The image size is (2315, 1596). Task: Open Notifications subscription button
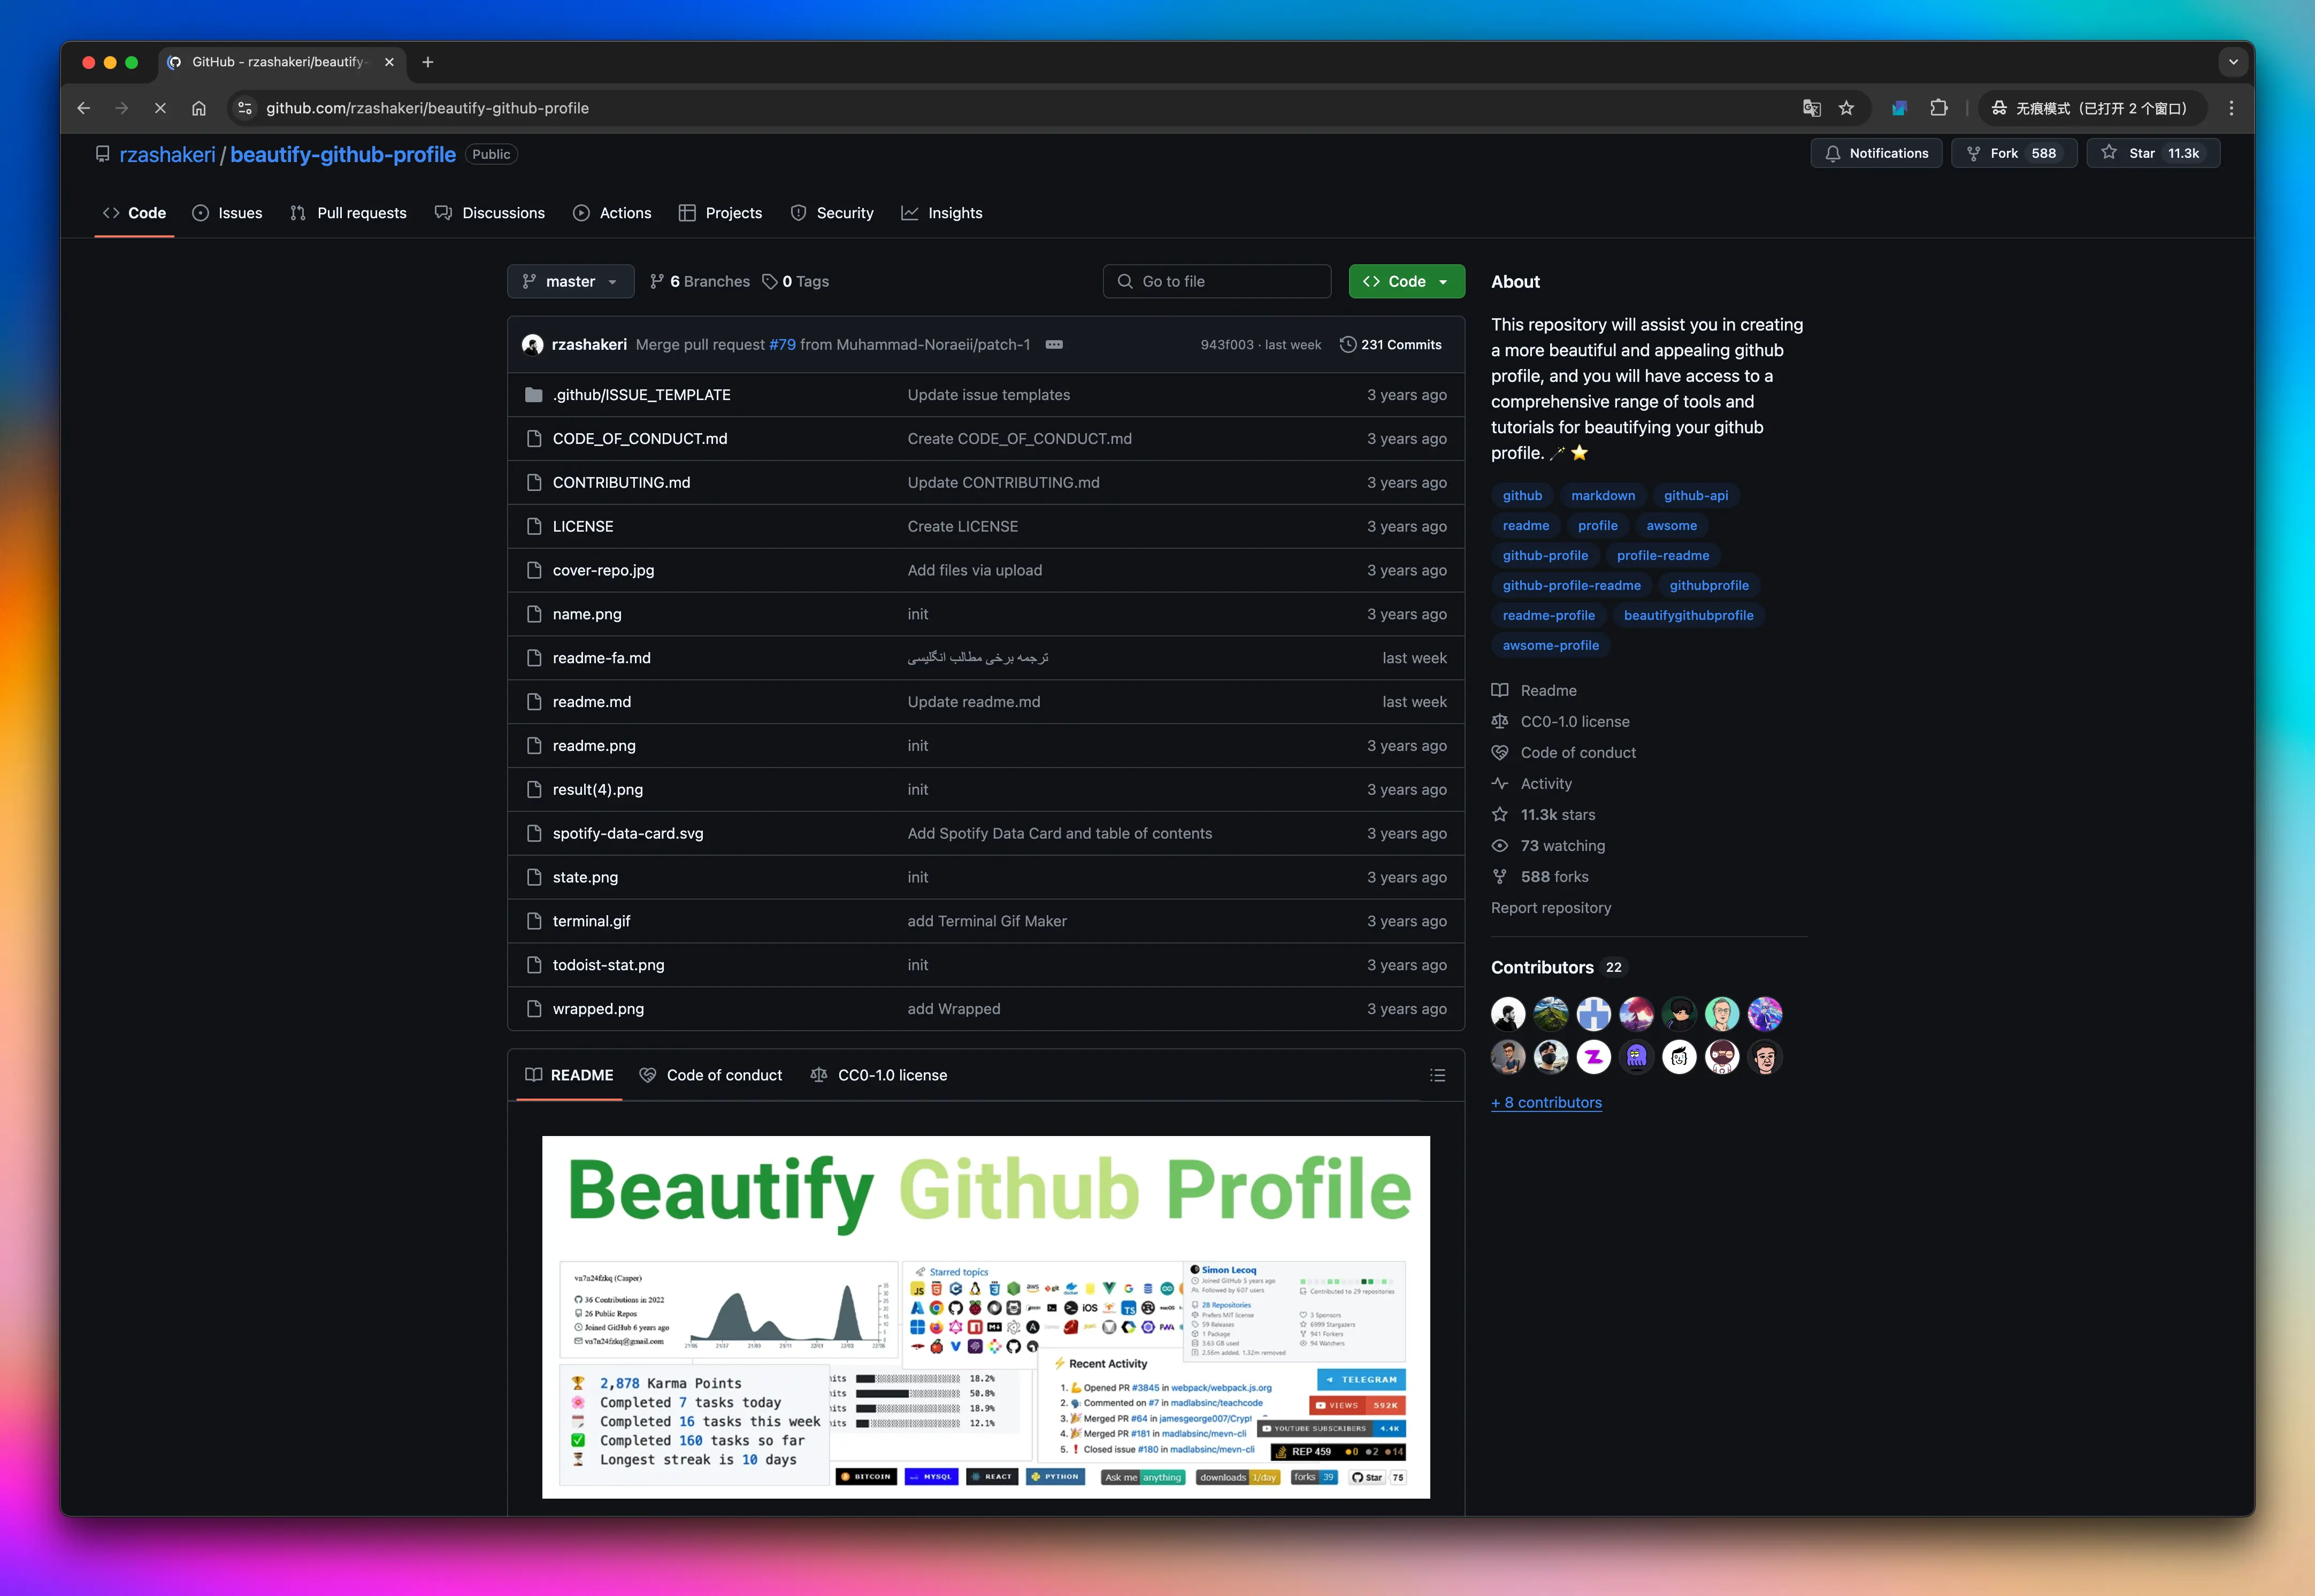pos(1876,153)
